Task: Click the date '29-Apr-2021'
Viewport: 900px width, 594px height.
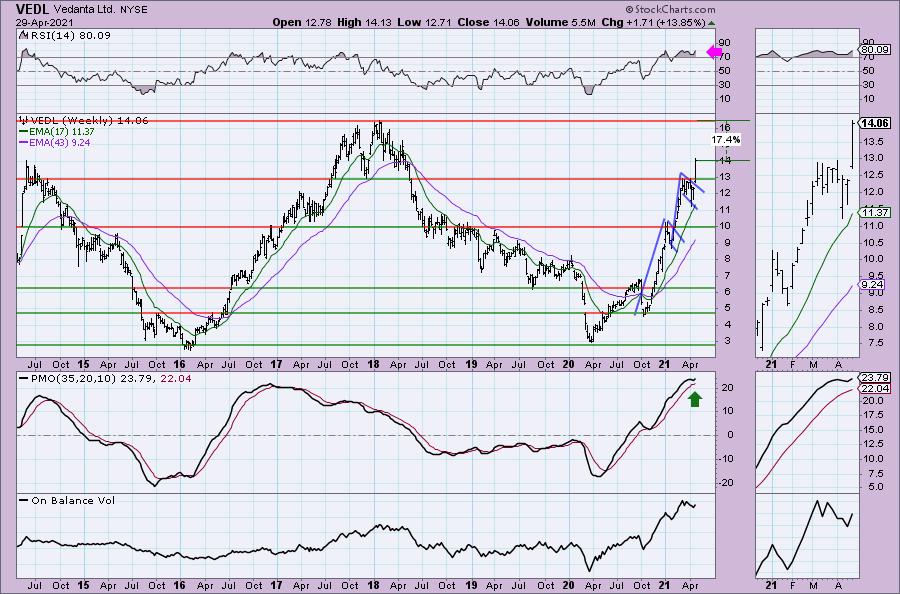Action: tap(44, 22)
